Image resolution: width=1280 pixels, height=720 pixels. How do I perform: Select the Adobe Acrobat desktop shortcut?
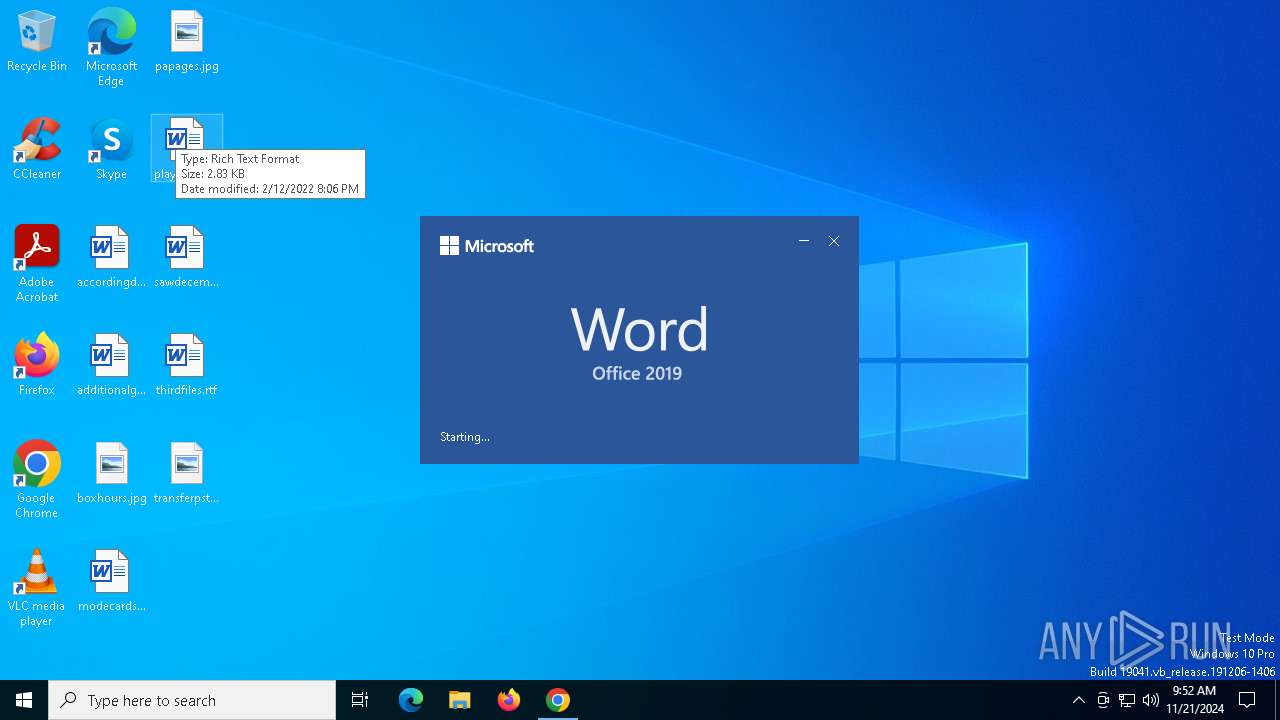pos(37,264)
